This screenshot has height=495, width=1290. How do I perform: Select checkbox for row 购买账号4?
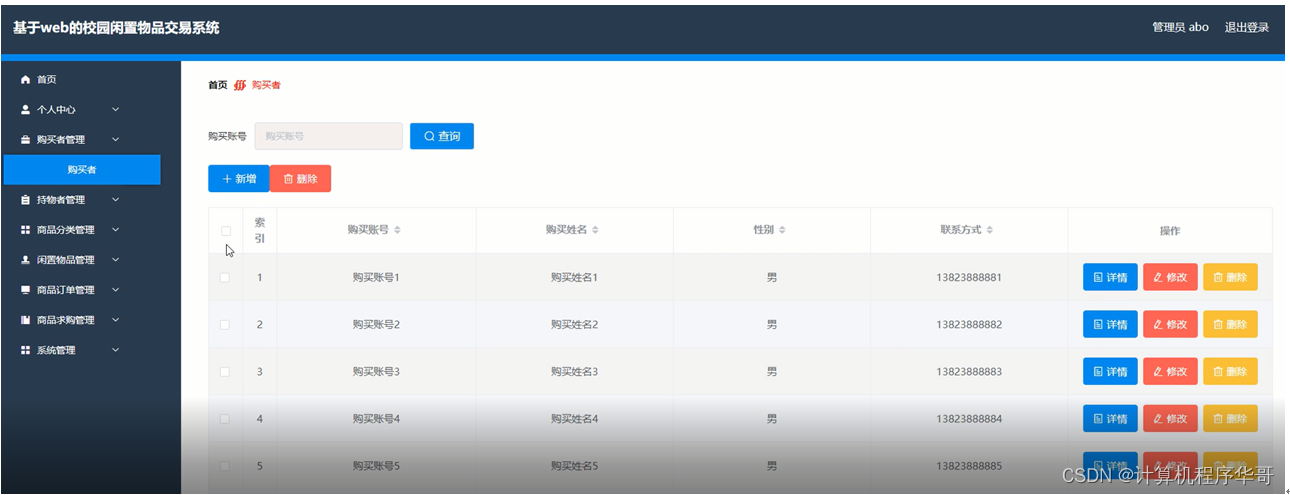[x=225, y=418]
